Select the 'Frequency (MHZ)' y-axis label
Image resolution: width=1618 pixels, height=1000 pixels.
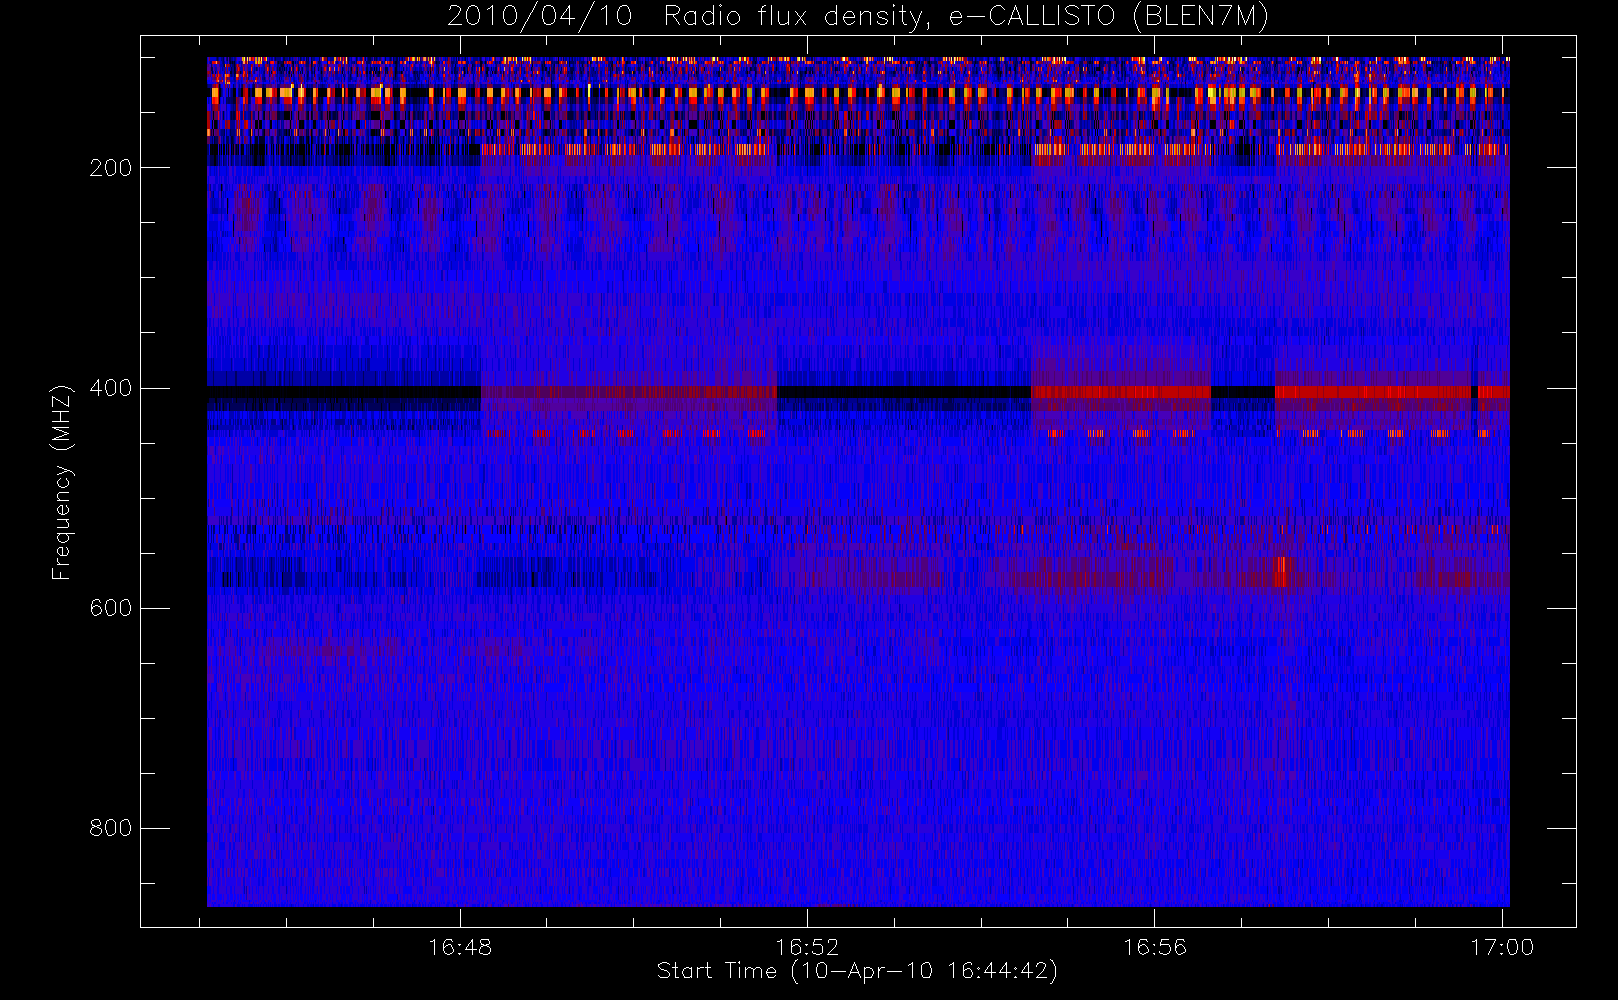(62, 482)
